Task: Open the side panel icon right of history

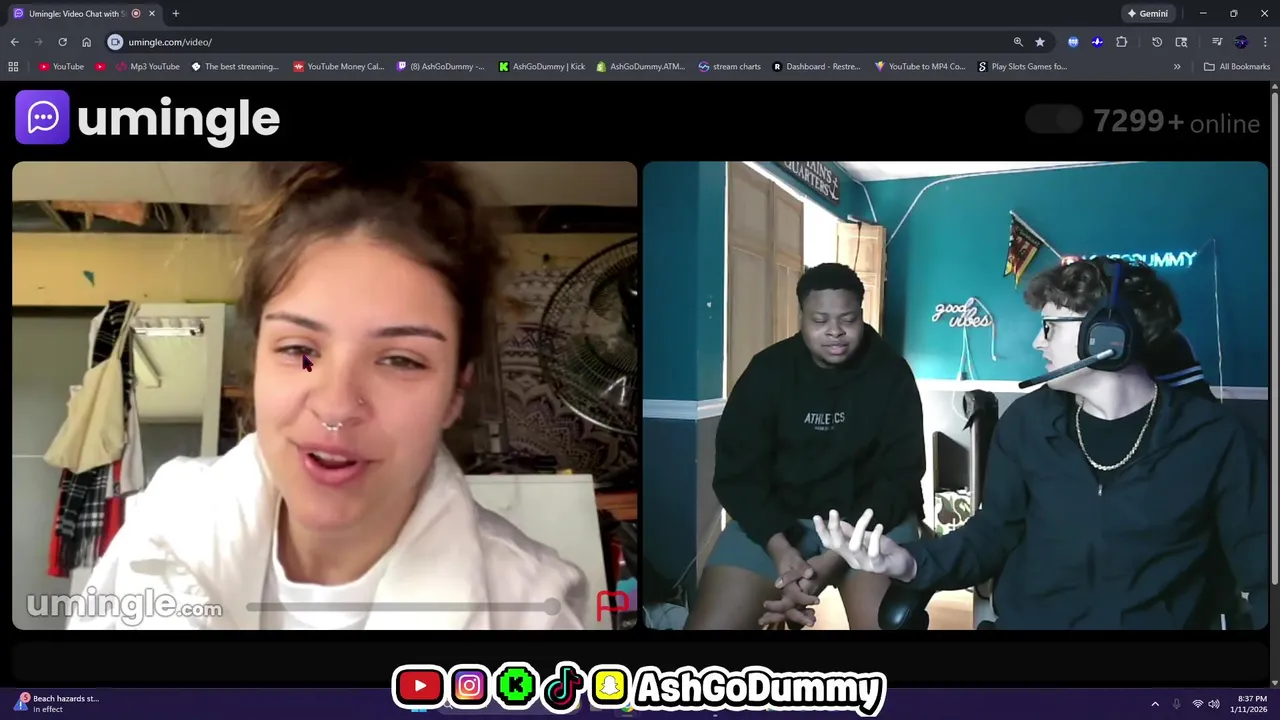Action: click(x=1181, y=42)
